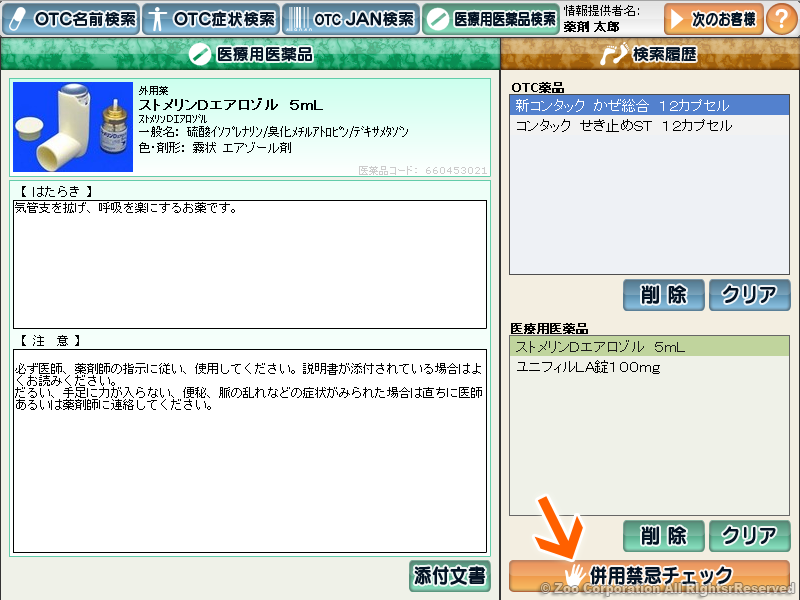Screen dimensions: 800x600
Task: Open the 添付文書 package insert
Action: pos(449,576)
